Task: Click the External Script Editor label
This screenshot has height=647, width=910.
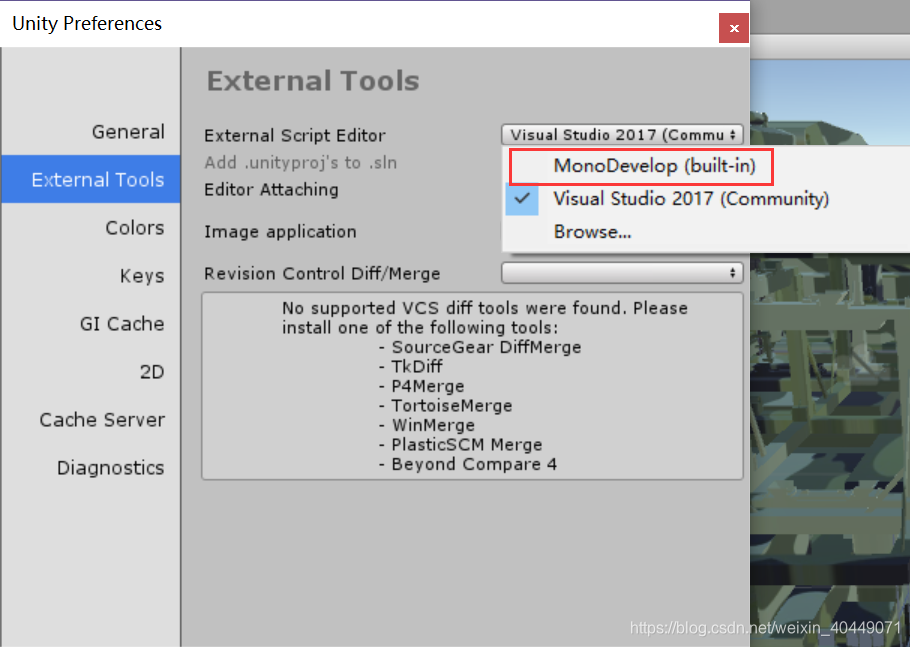Action: pyautogui.click(x=294, y=135)
